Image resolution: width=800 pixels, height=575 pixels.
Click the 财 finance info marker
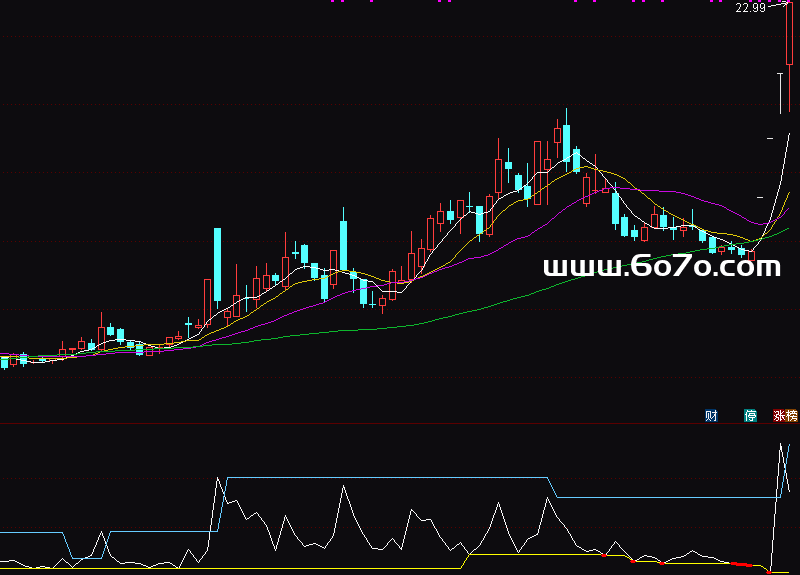pos(711,416)
